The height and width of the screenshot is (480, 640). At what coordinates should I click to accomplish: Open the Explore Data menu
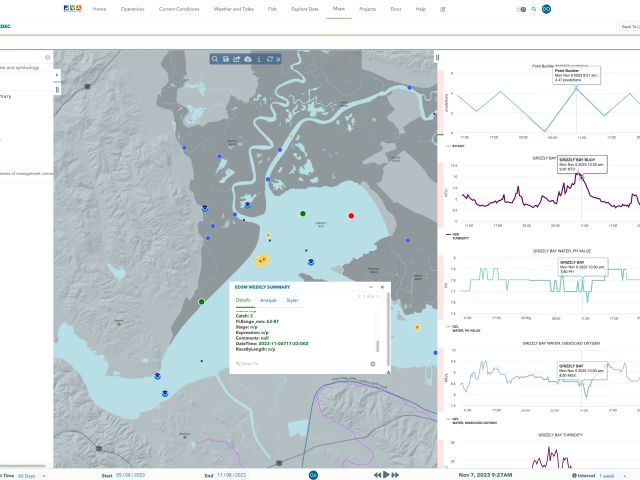click(x=304, y=9)
